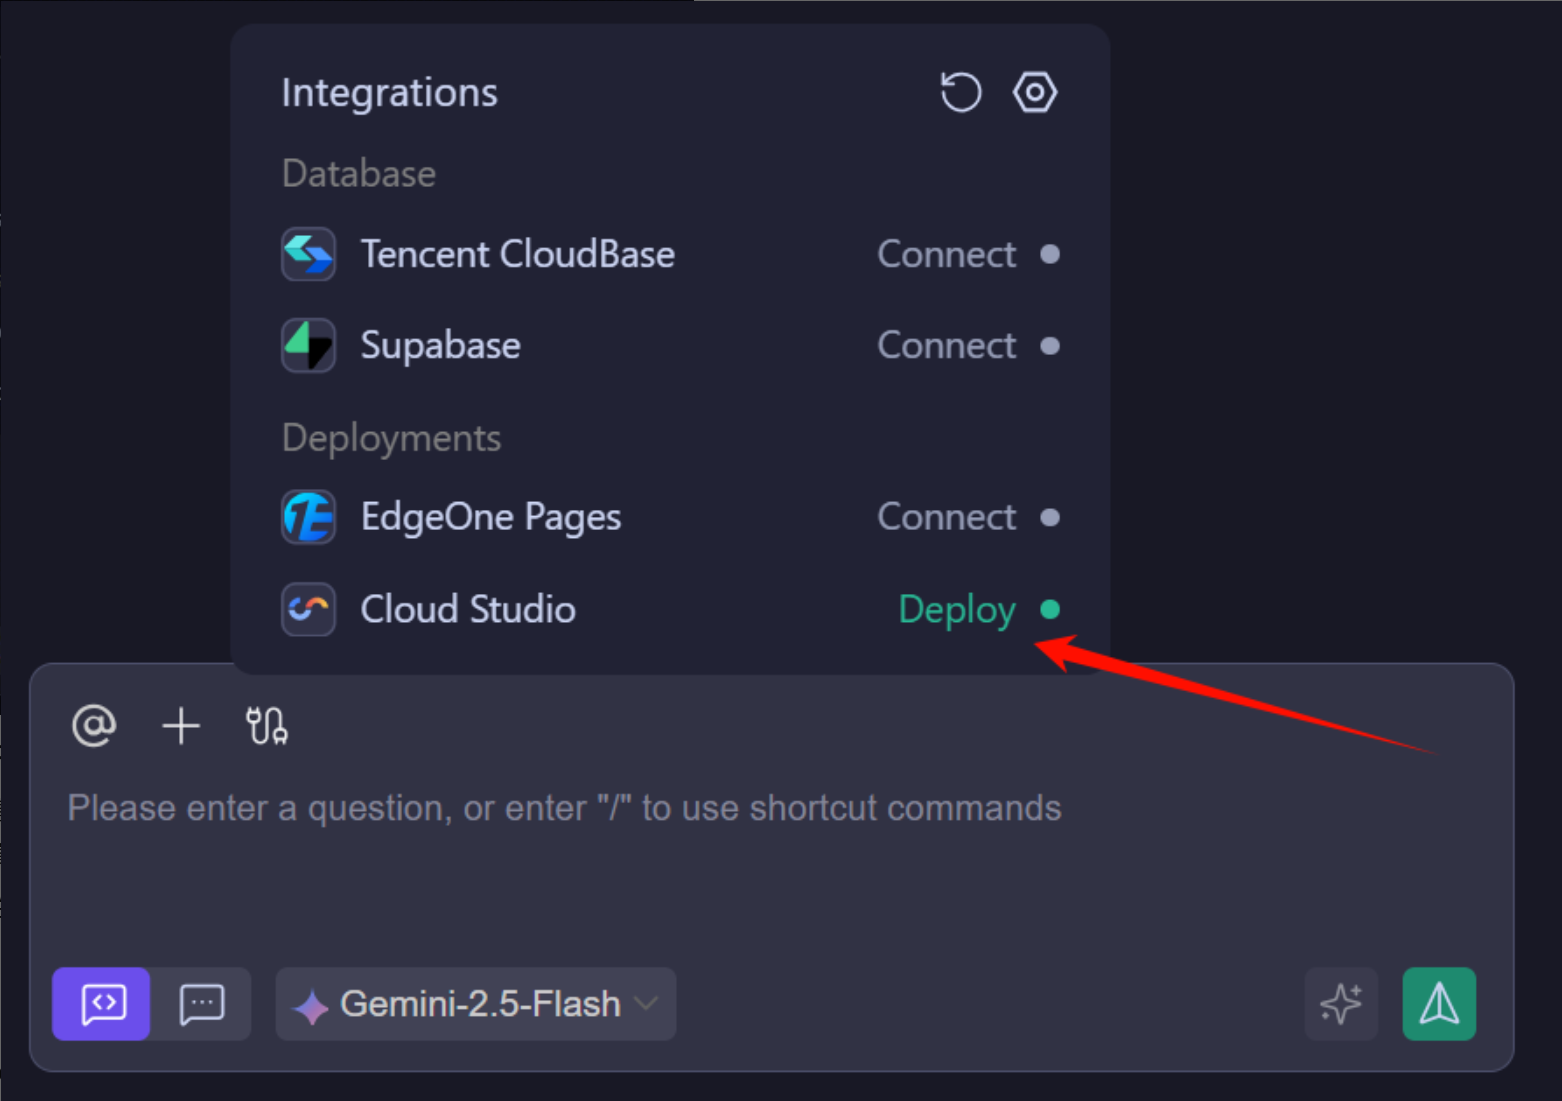Click the Supabase logo icon

308,346
